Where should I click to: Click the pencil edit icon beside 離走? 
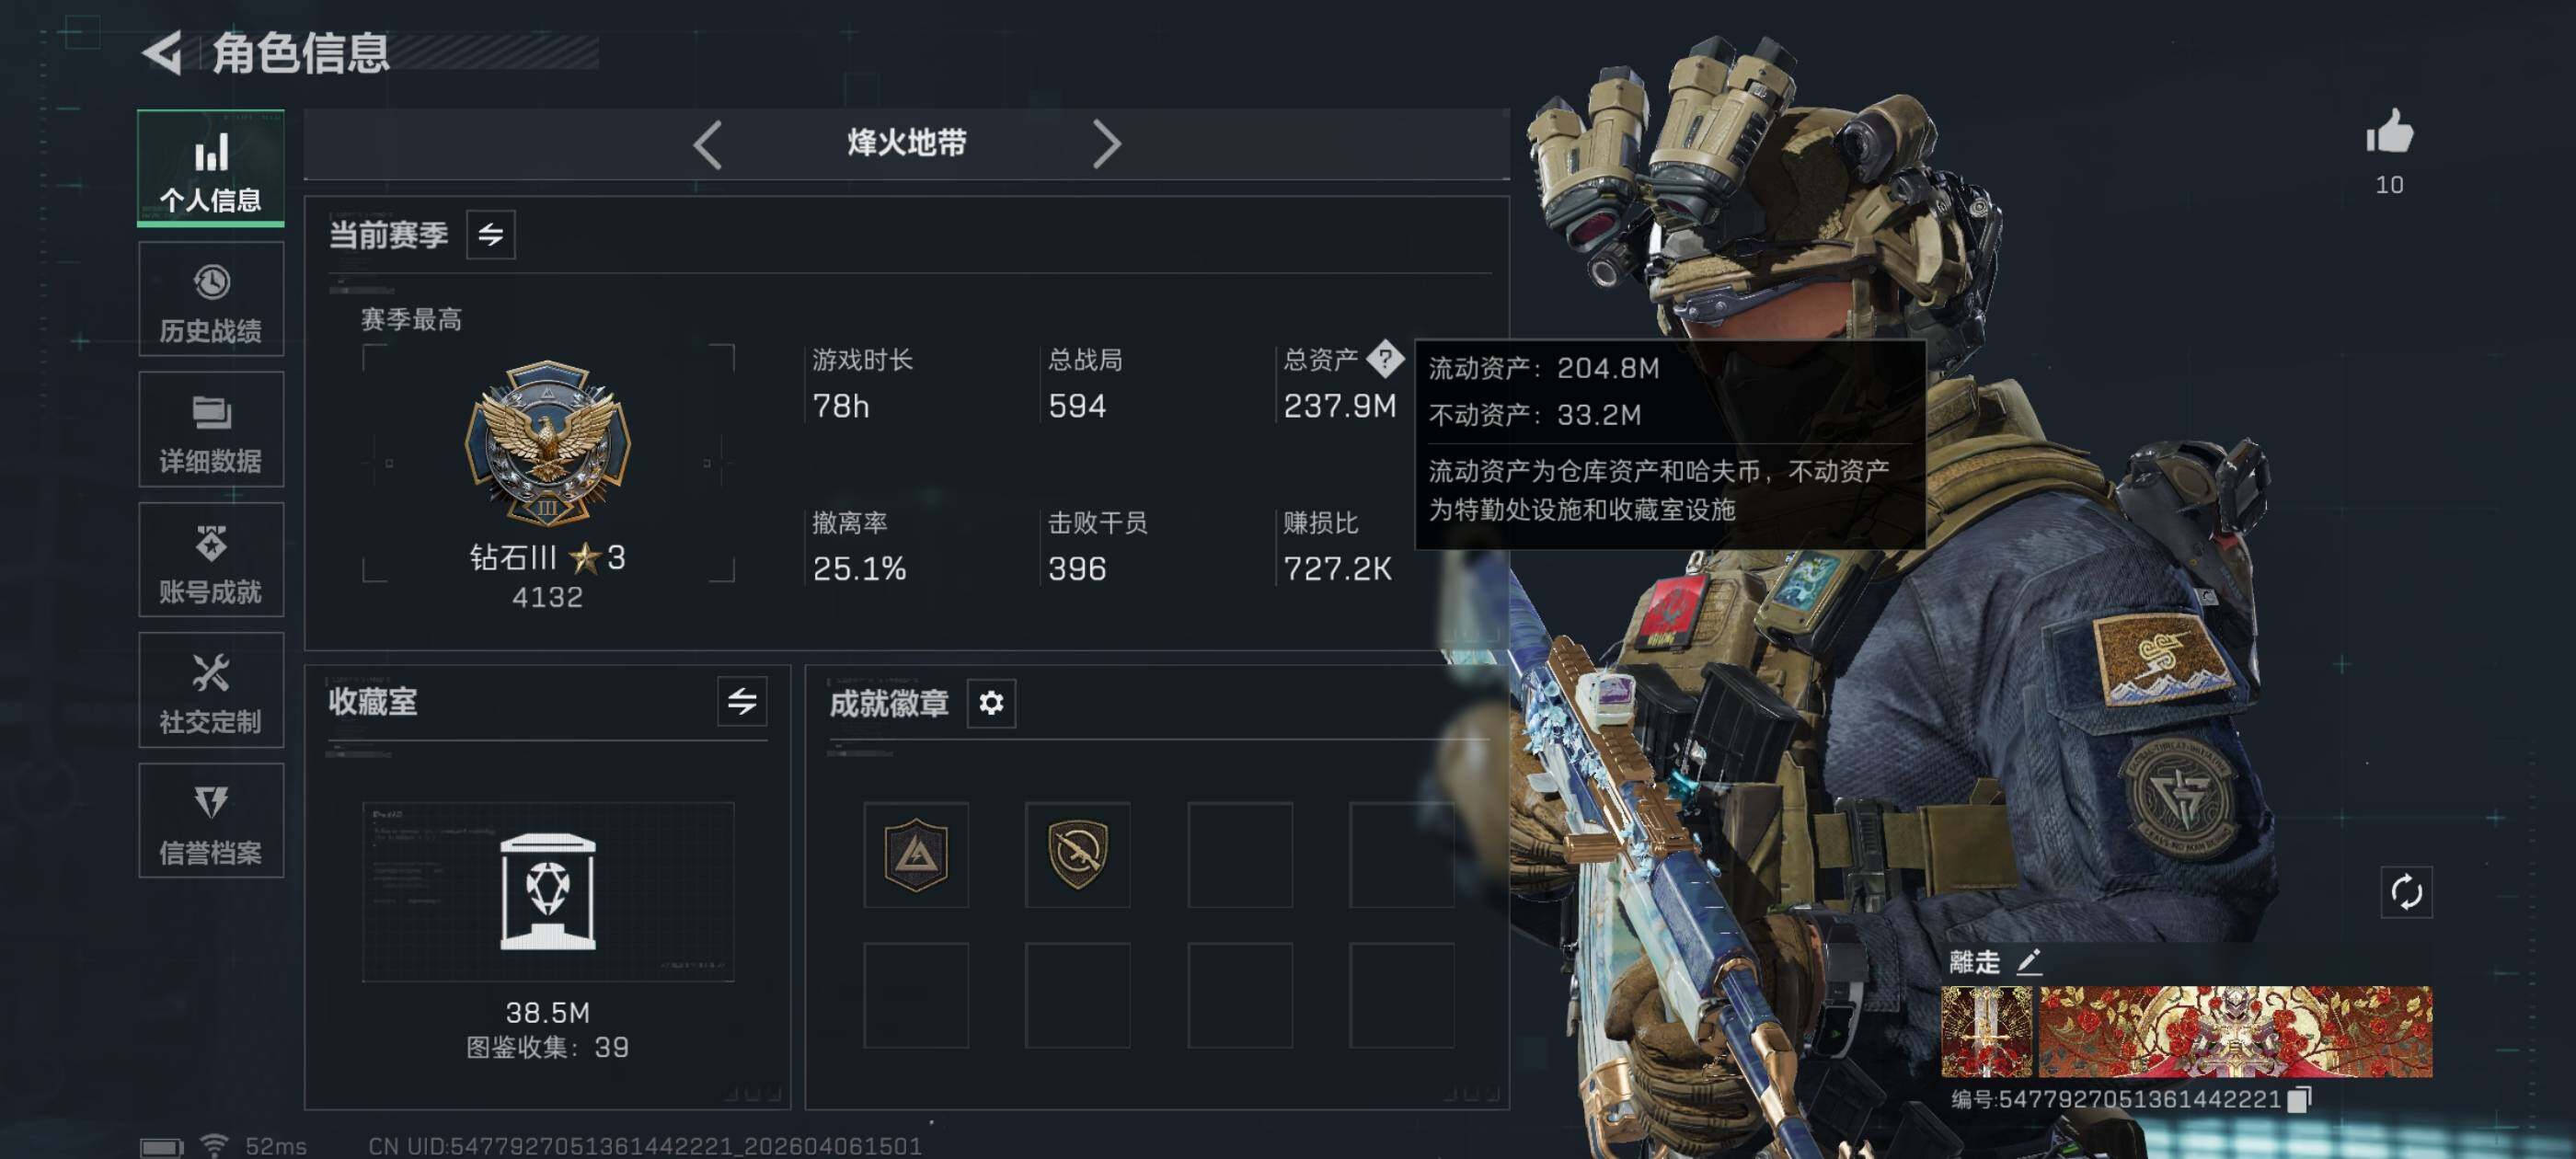(2028, 962)
